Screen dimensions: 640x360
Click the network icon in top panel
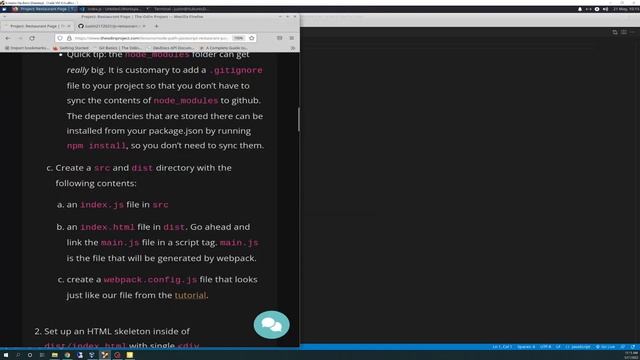click(588, 9)
